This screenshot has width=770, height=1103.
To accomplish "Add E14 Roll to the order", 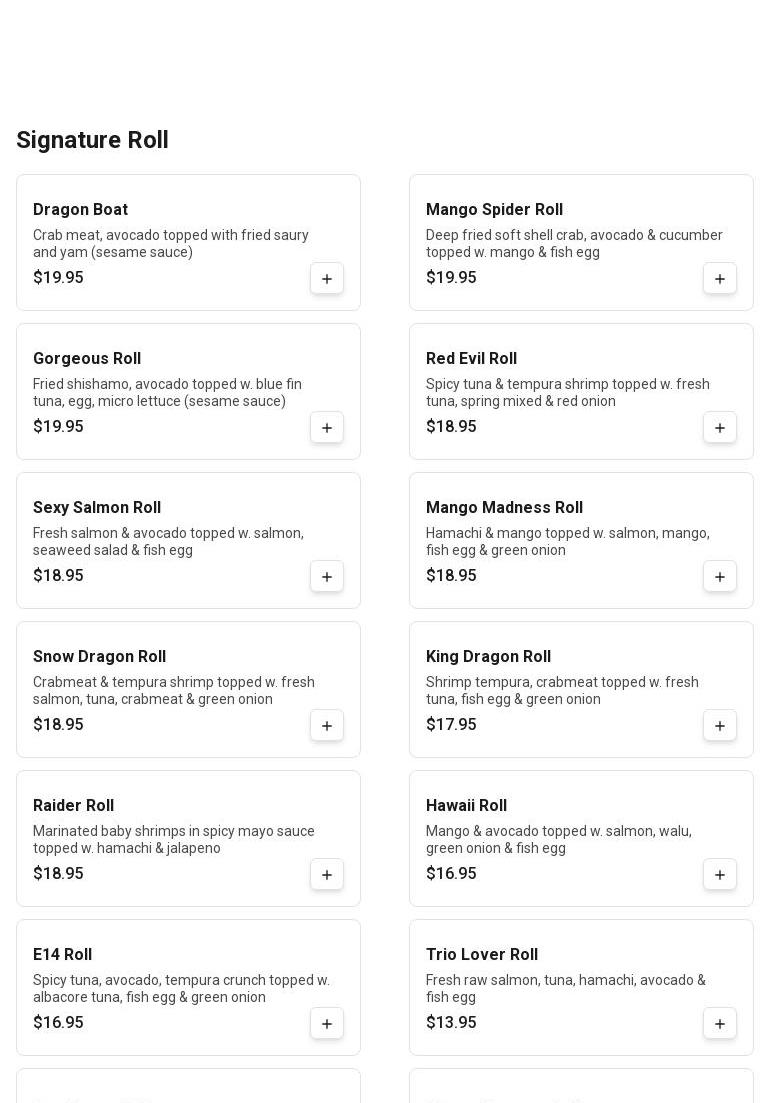I will [327, 1023].
